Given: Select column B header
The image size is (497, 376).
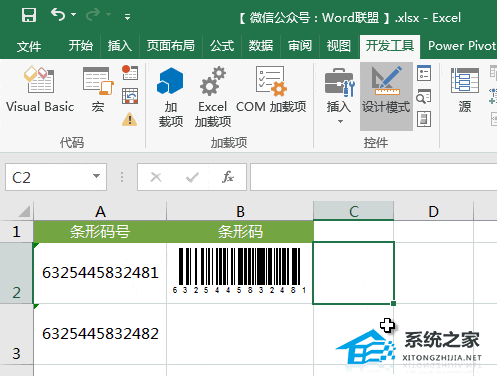Looking at the screenshot, I should pos(240,211).
